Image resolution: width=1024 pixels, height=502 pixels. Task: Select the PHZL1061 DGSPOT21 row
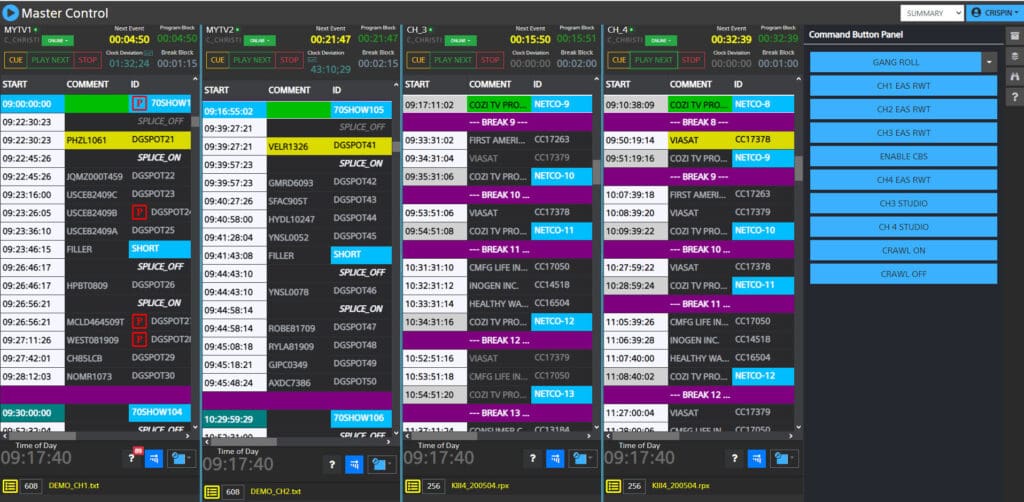tap(96, 140)
